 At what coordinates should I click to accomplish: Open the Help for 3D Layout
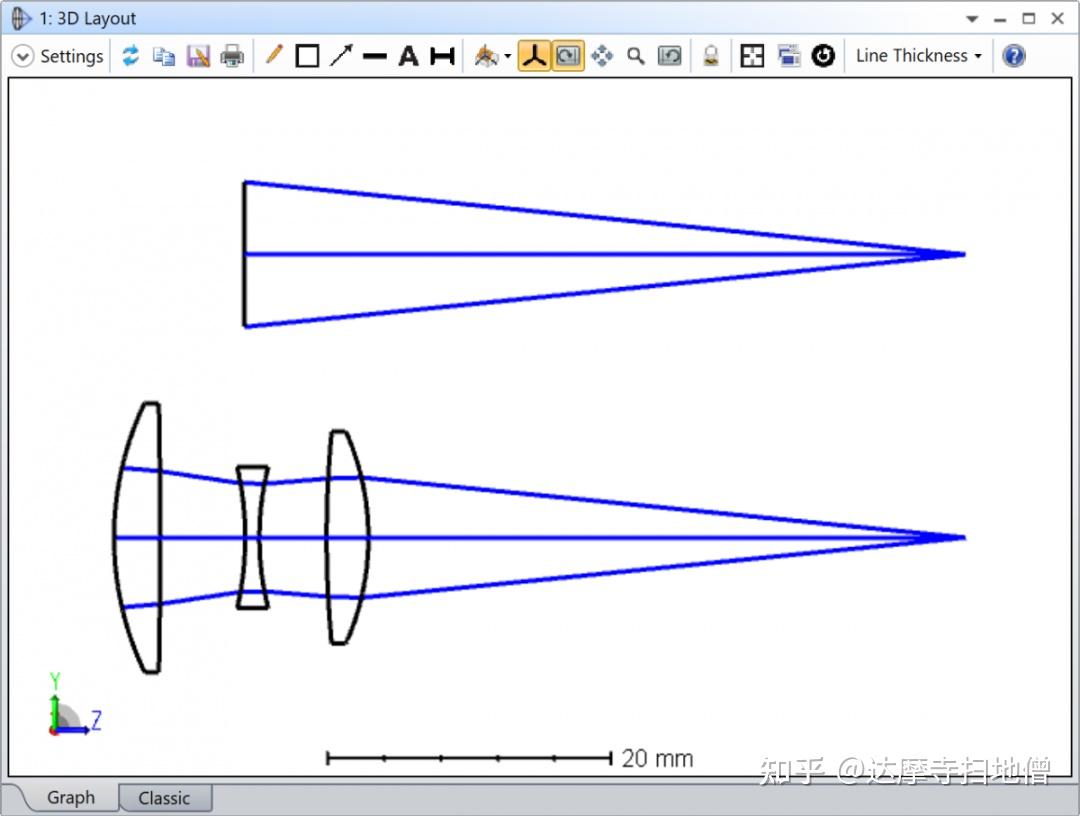click(x=1013, y=55)
